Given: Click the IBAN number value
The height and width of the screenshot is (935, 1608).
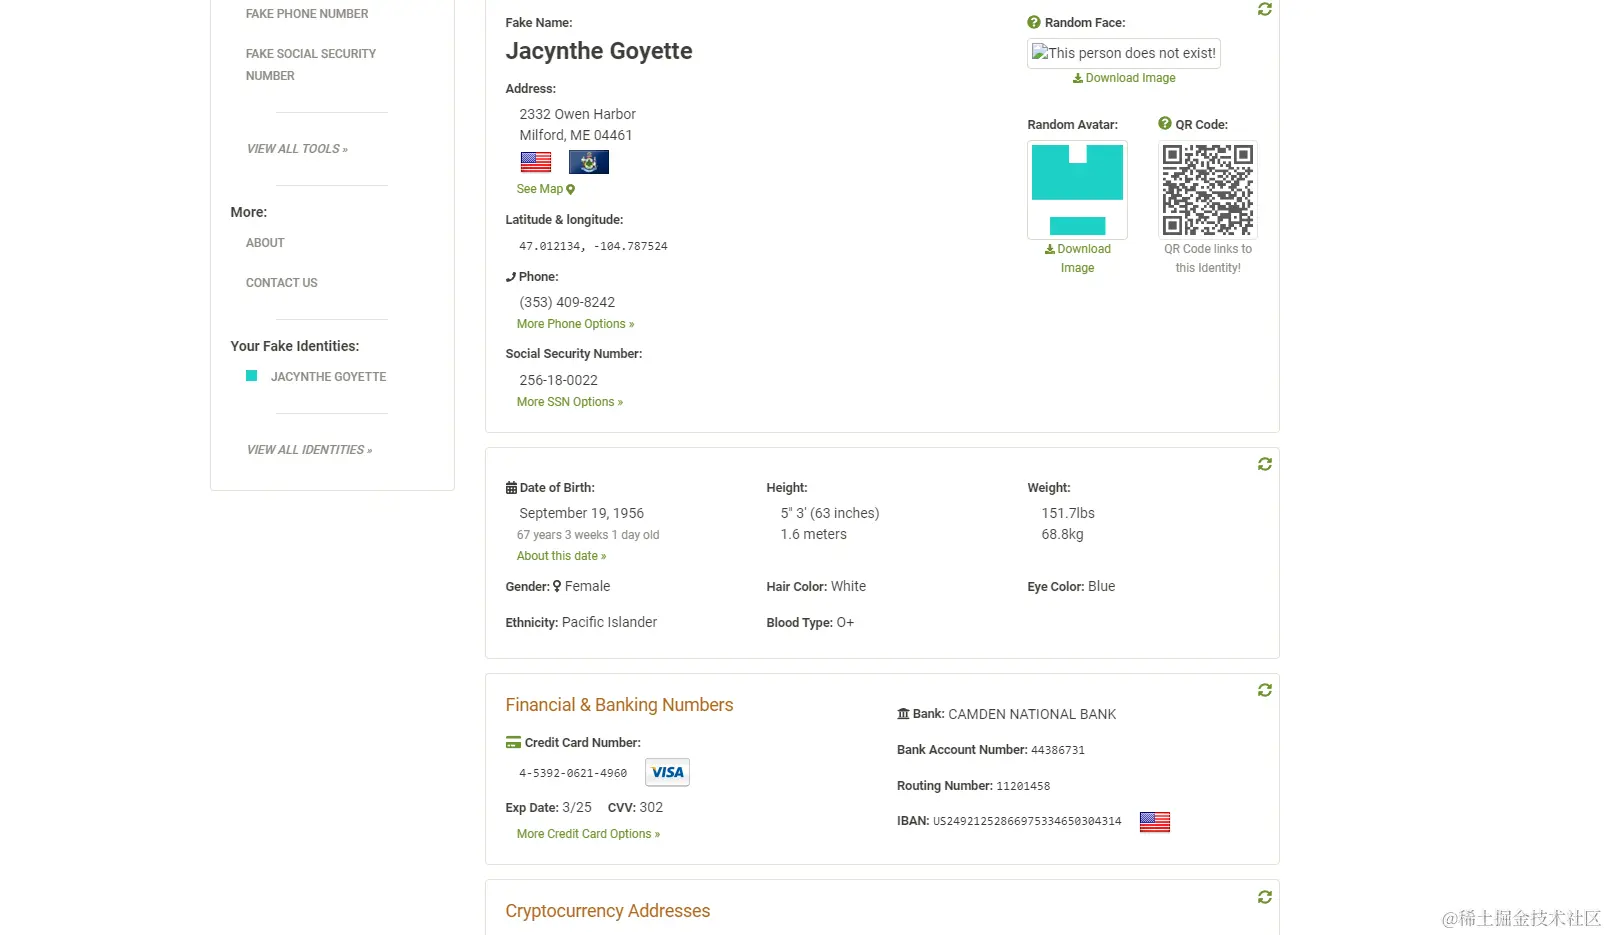Looking at the screenshot, I should click(x=1027, y=821).
